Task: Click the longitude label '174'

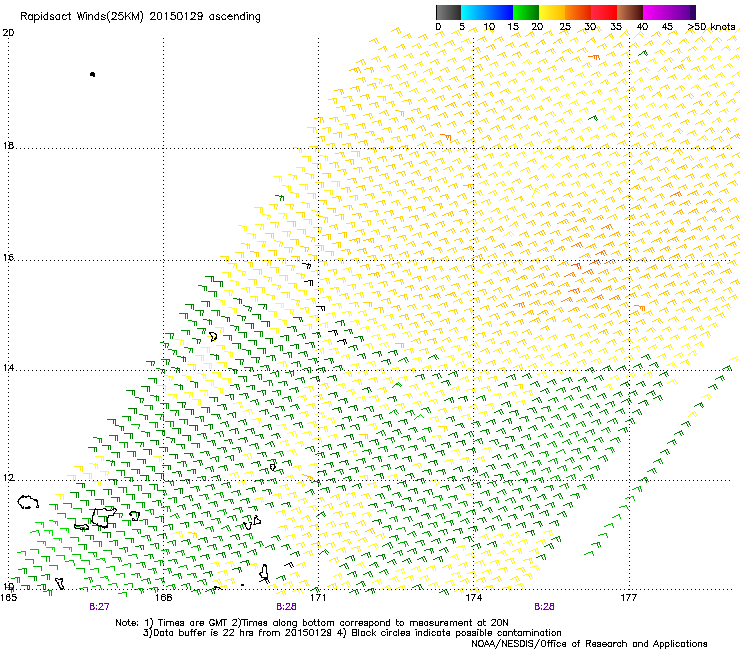Action: tap(473, 598)
